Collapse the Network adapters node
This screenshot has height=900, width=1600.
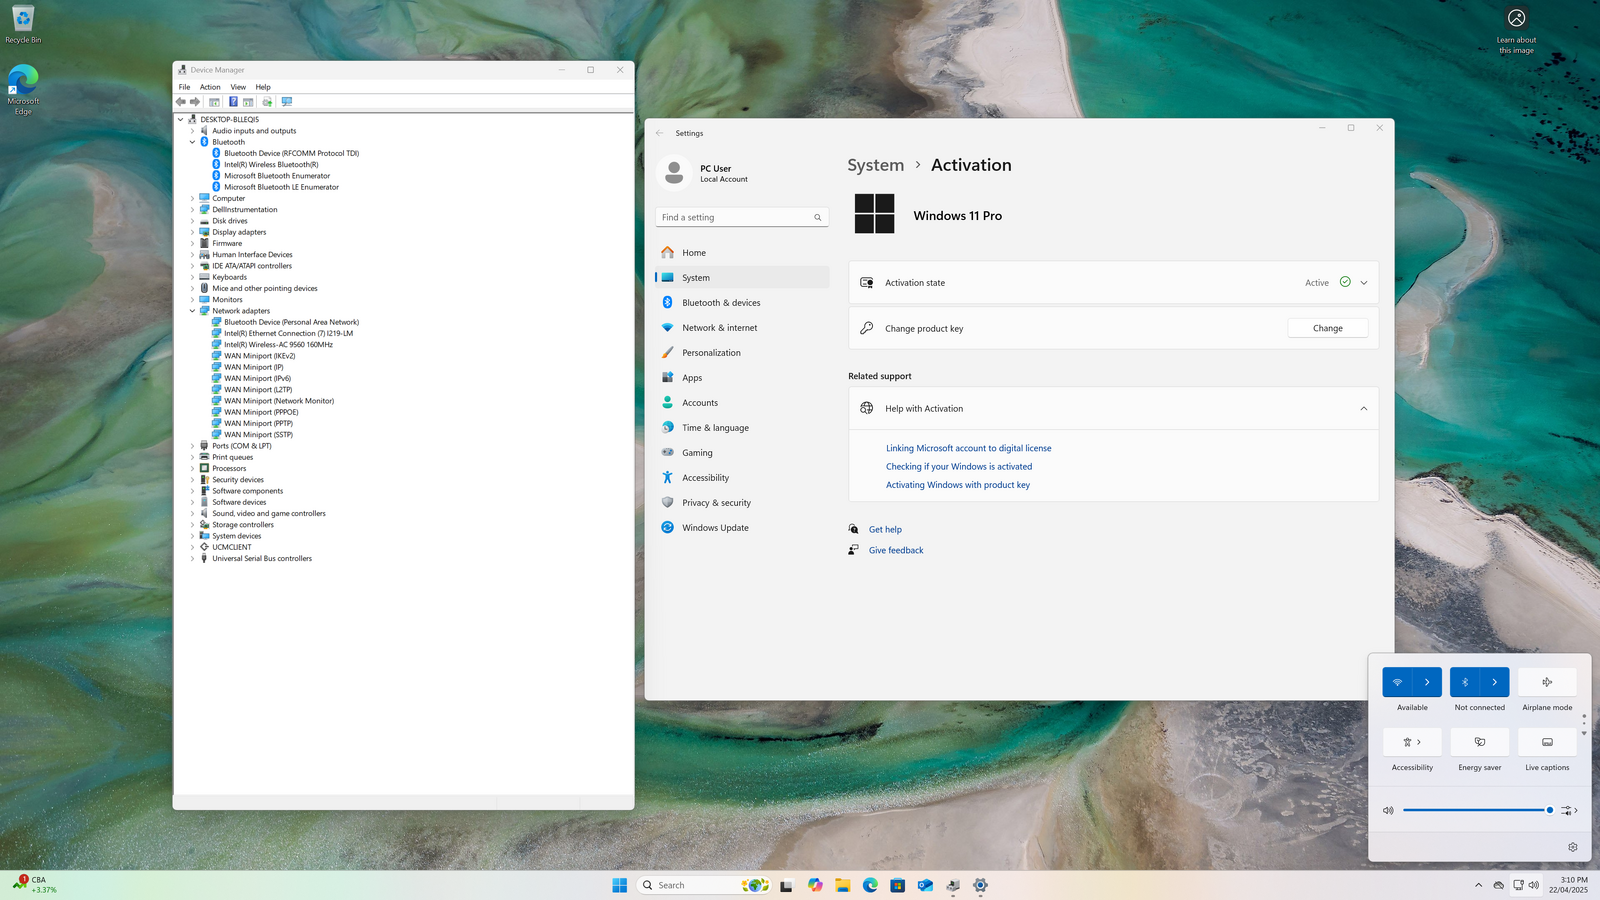(x=192, y=311)
